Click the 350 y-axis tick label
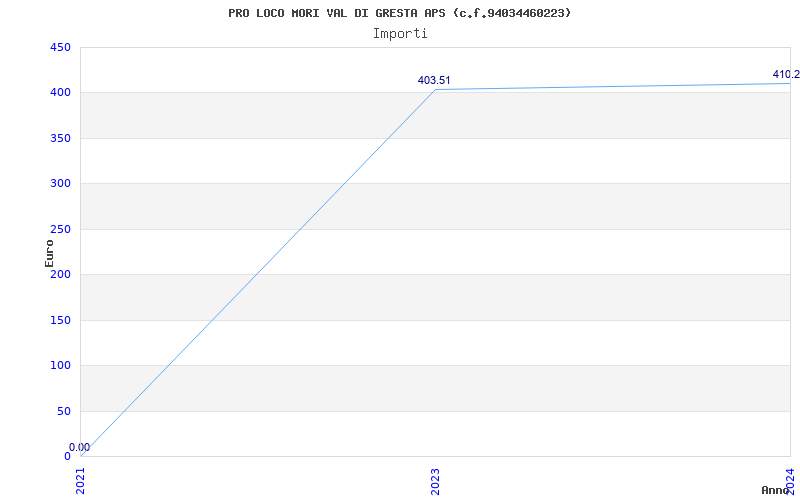 click(x=60, y=138)
